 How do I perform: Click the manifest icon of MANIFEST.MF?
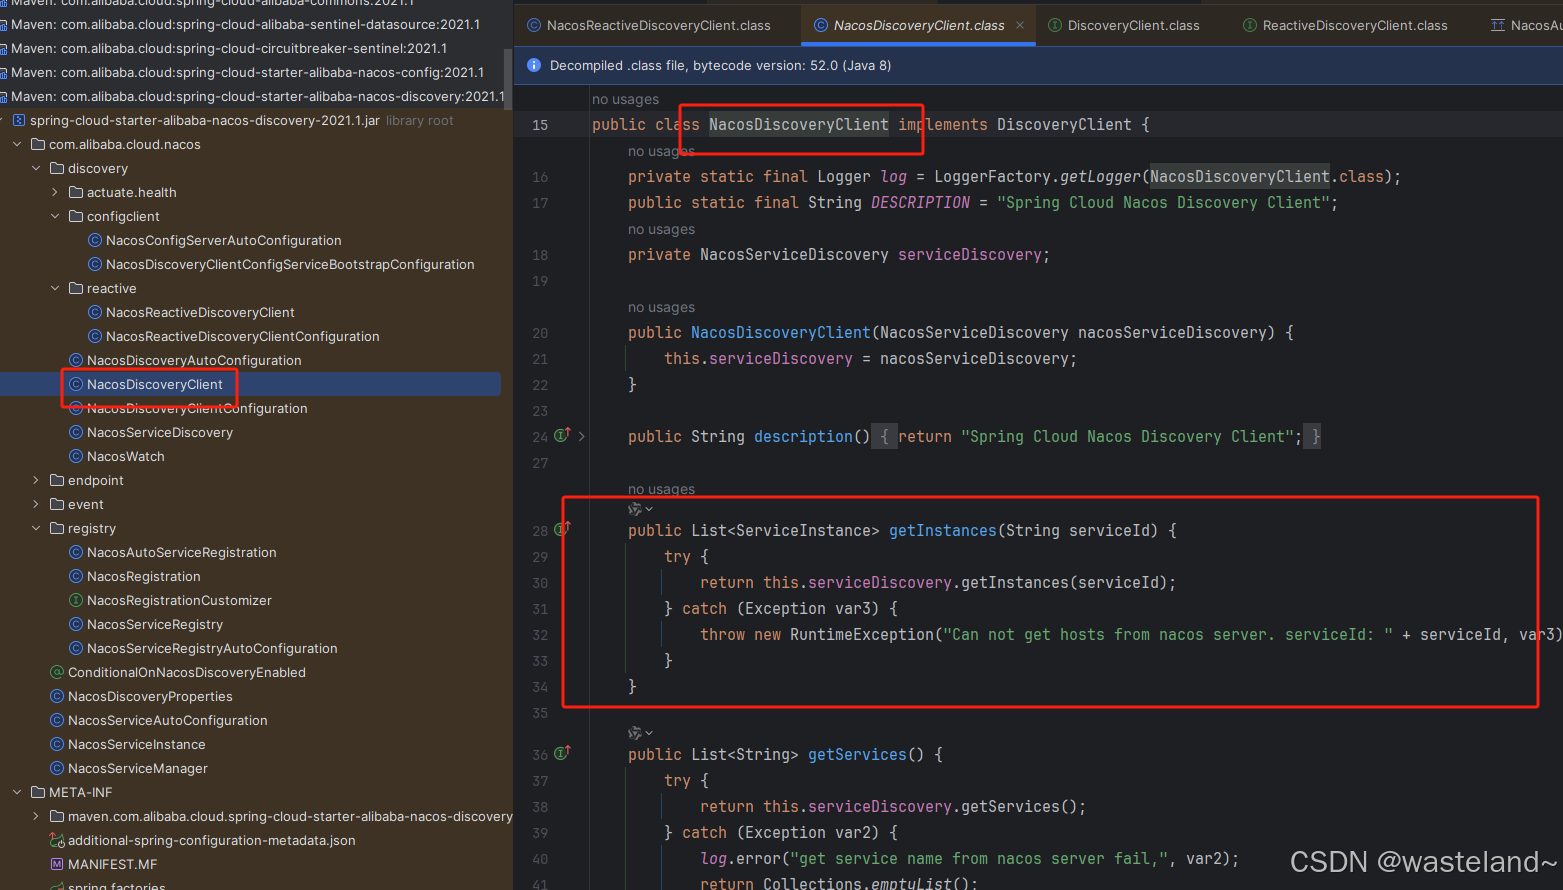point(57,864)
